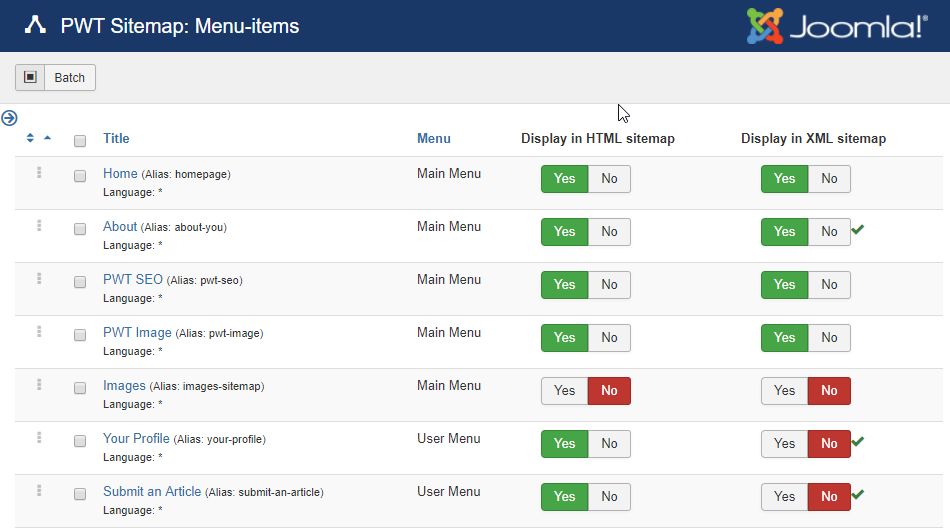Select the Your Profile row checkbox
This screenshot has height=532, width=950.
pyautogui.click(x=80, y=441)
